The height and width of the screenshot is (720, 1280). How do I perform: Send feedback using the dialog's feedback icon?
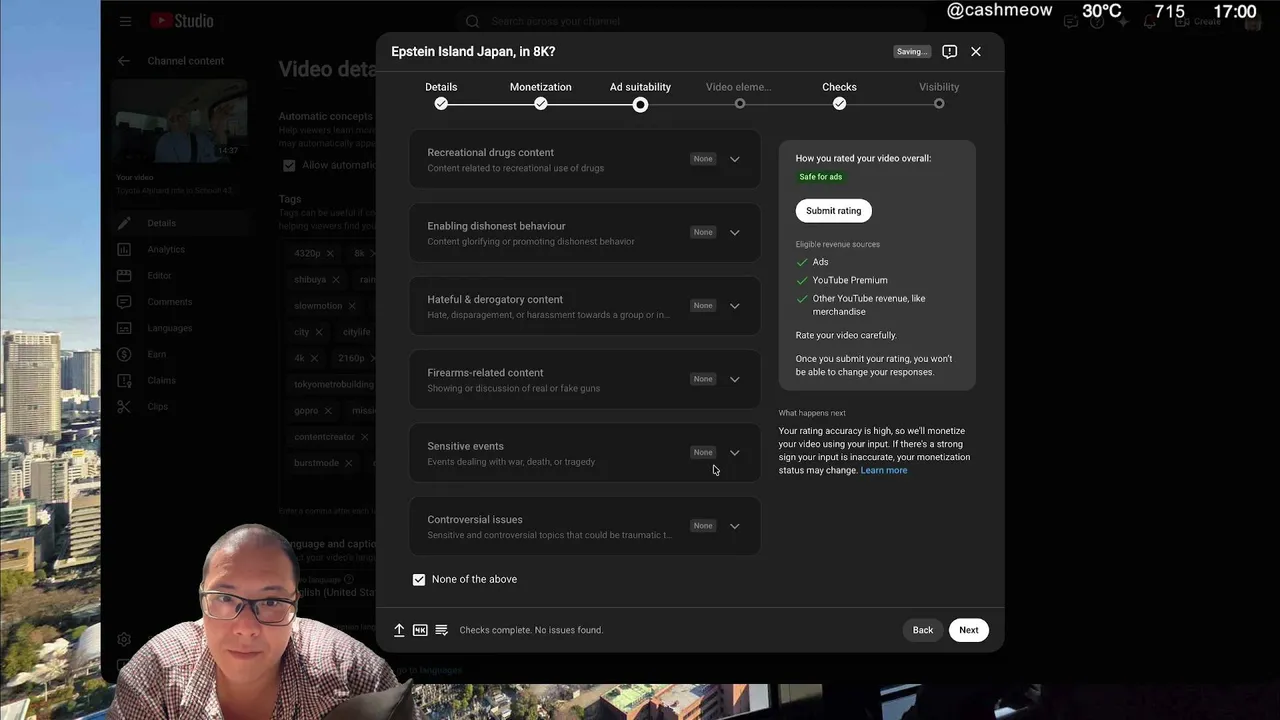950,52
